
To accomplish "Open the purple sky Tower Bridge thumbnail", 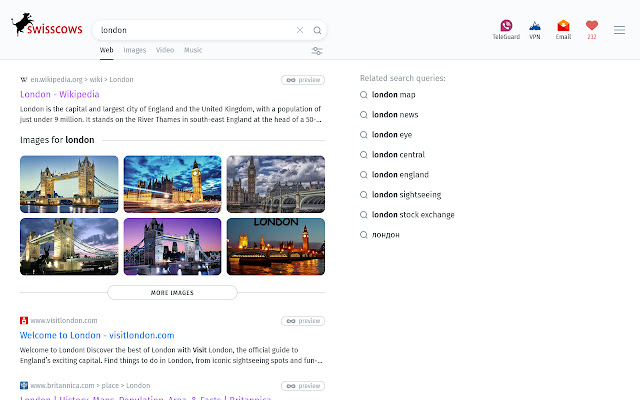I will (172, 247).
